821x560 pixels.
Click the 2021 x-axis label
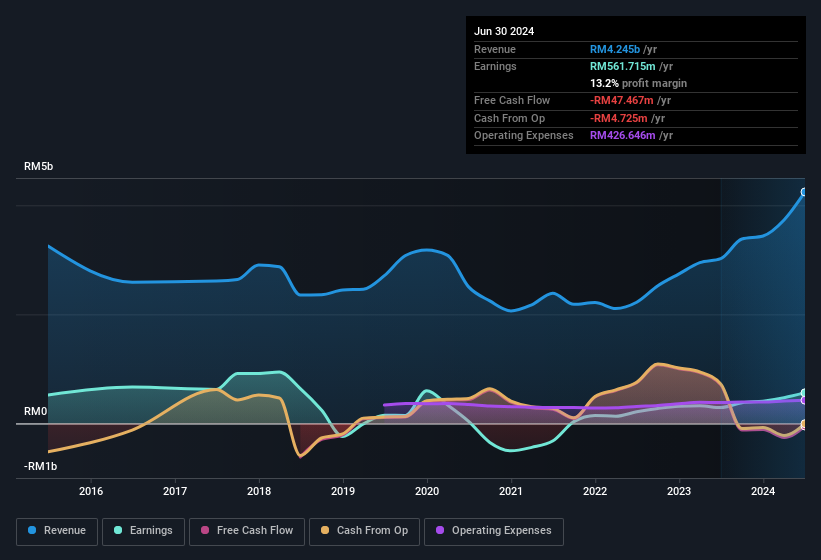pos(511,491)
